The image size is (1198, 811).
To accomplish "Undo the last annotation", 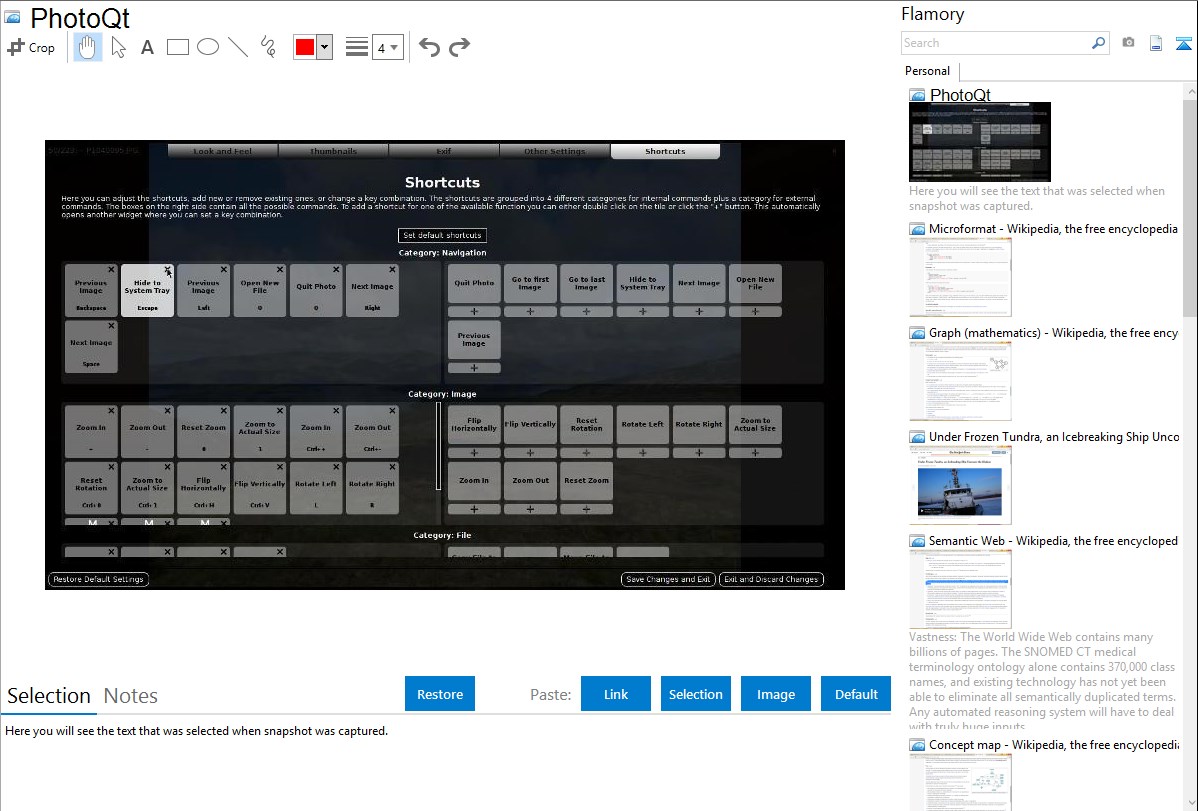I will pos(429,47).
